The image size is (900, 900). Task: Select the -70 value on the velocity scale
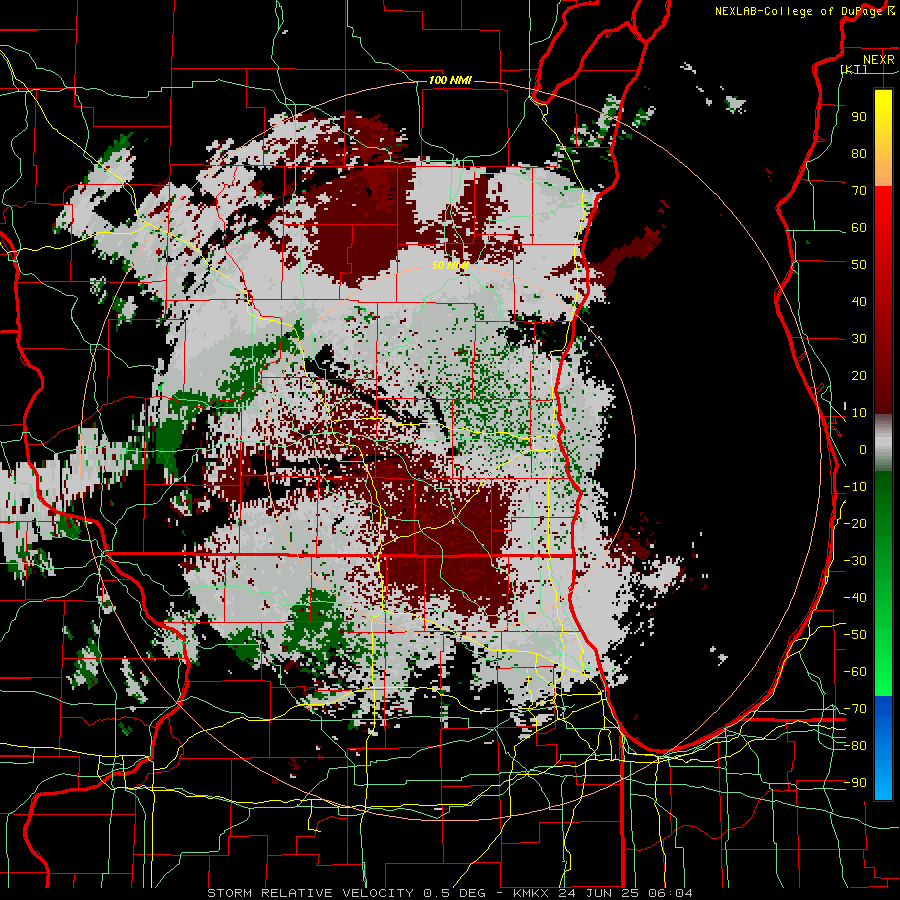point(855,709)
